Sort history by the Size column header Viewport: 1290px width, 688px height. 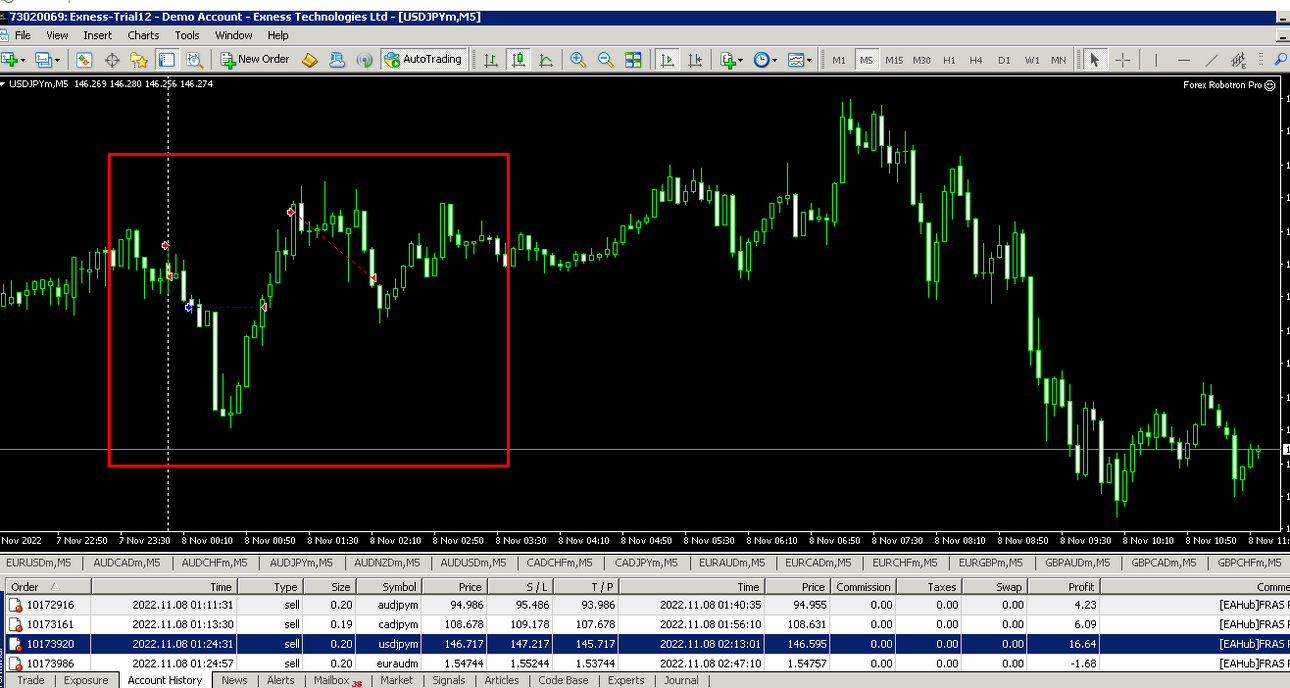(329, 587)
